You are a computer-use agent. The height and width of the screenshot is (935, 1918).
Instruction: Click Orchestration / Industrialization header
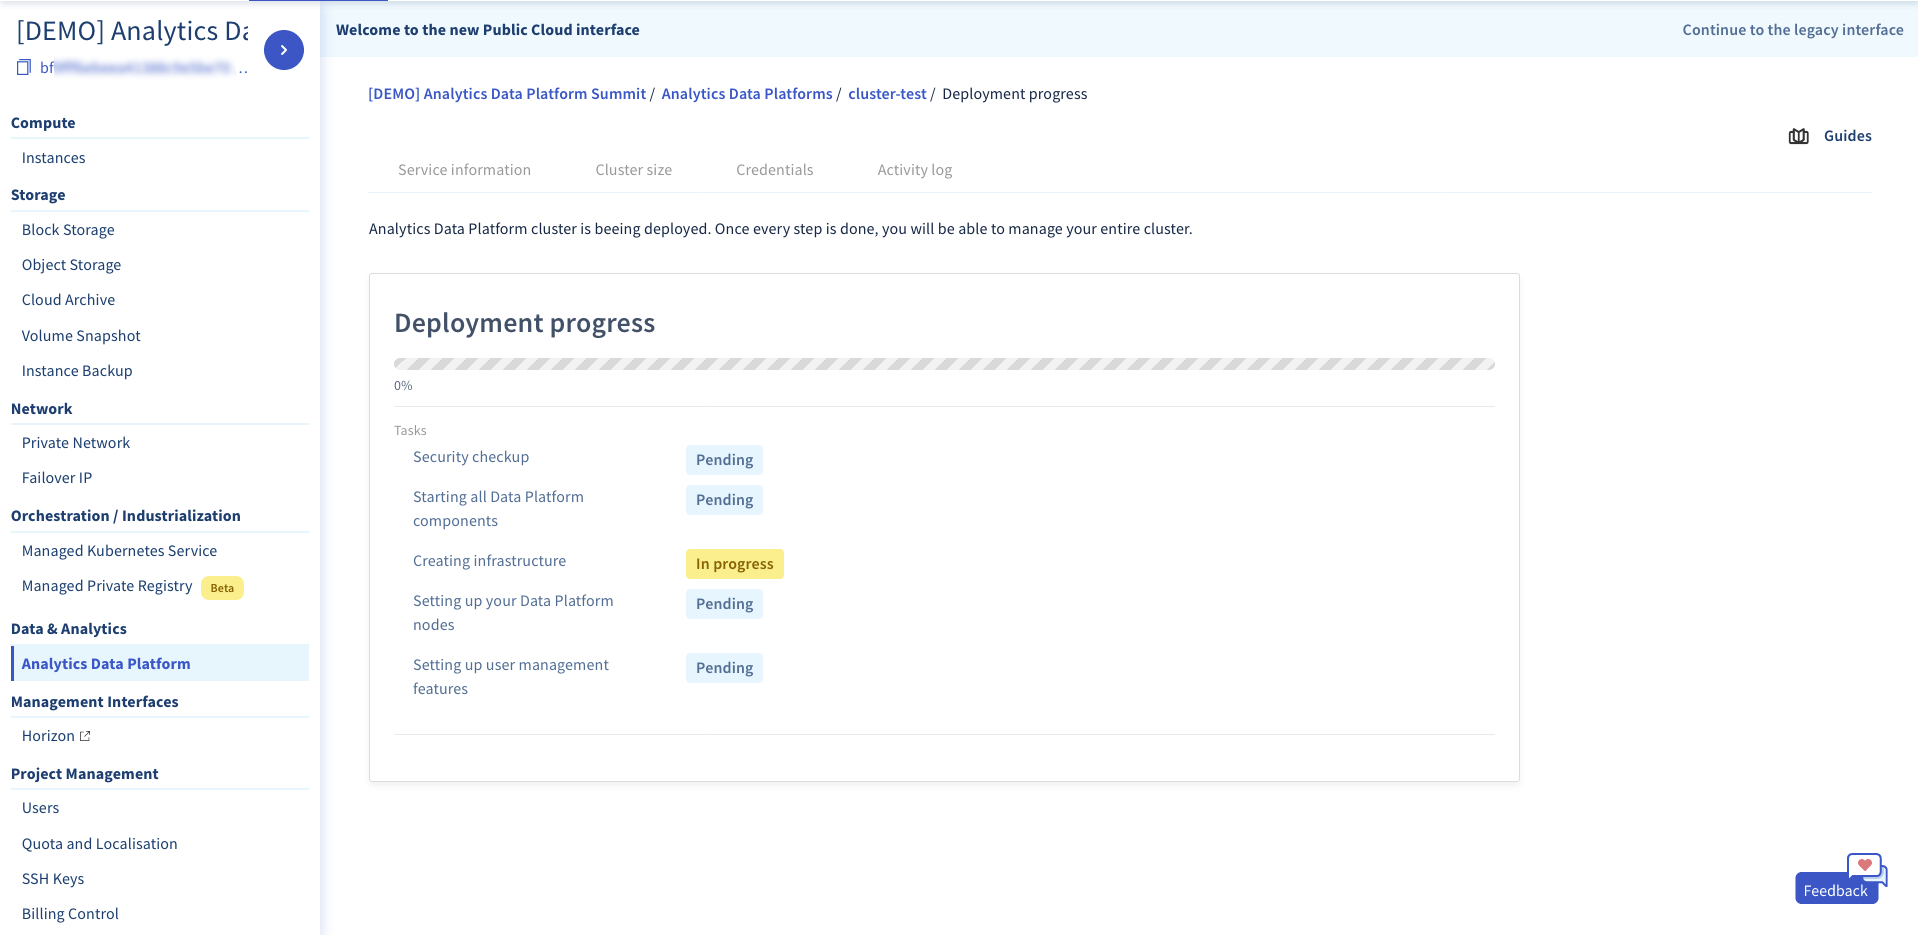(126, 516)
